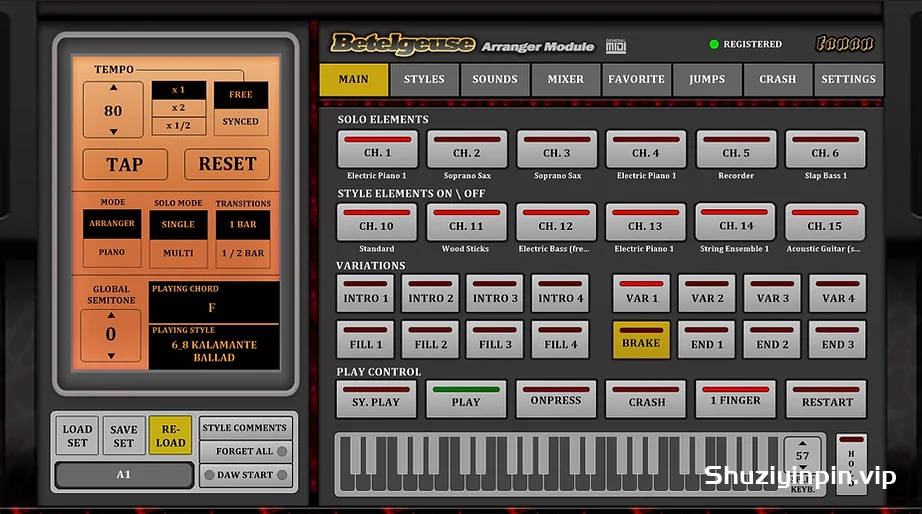Set transitions to 1 BAR
The height and width of the screenshot is (514, 922).
point(243,225)
